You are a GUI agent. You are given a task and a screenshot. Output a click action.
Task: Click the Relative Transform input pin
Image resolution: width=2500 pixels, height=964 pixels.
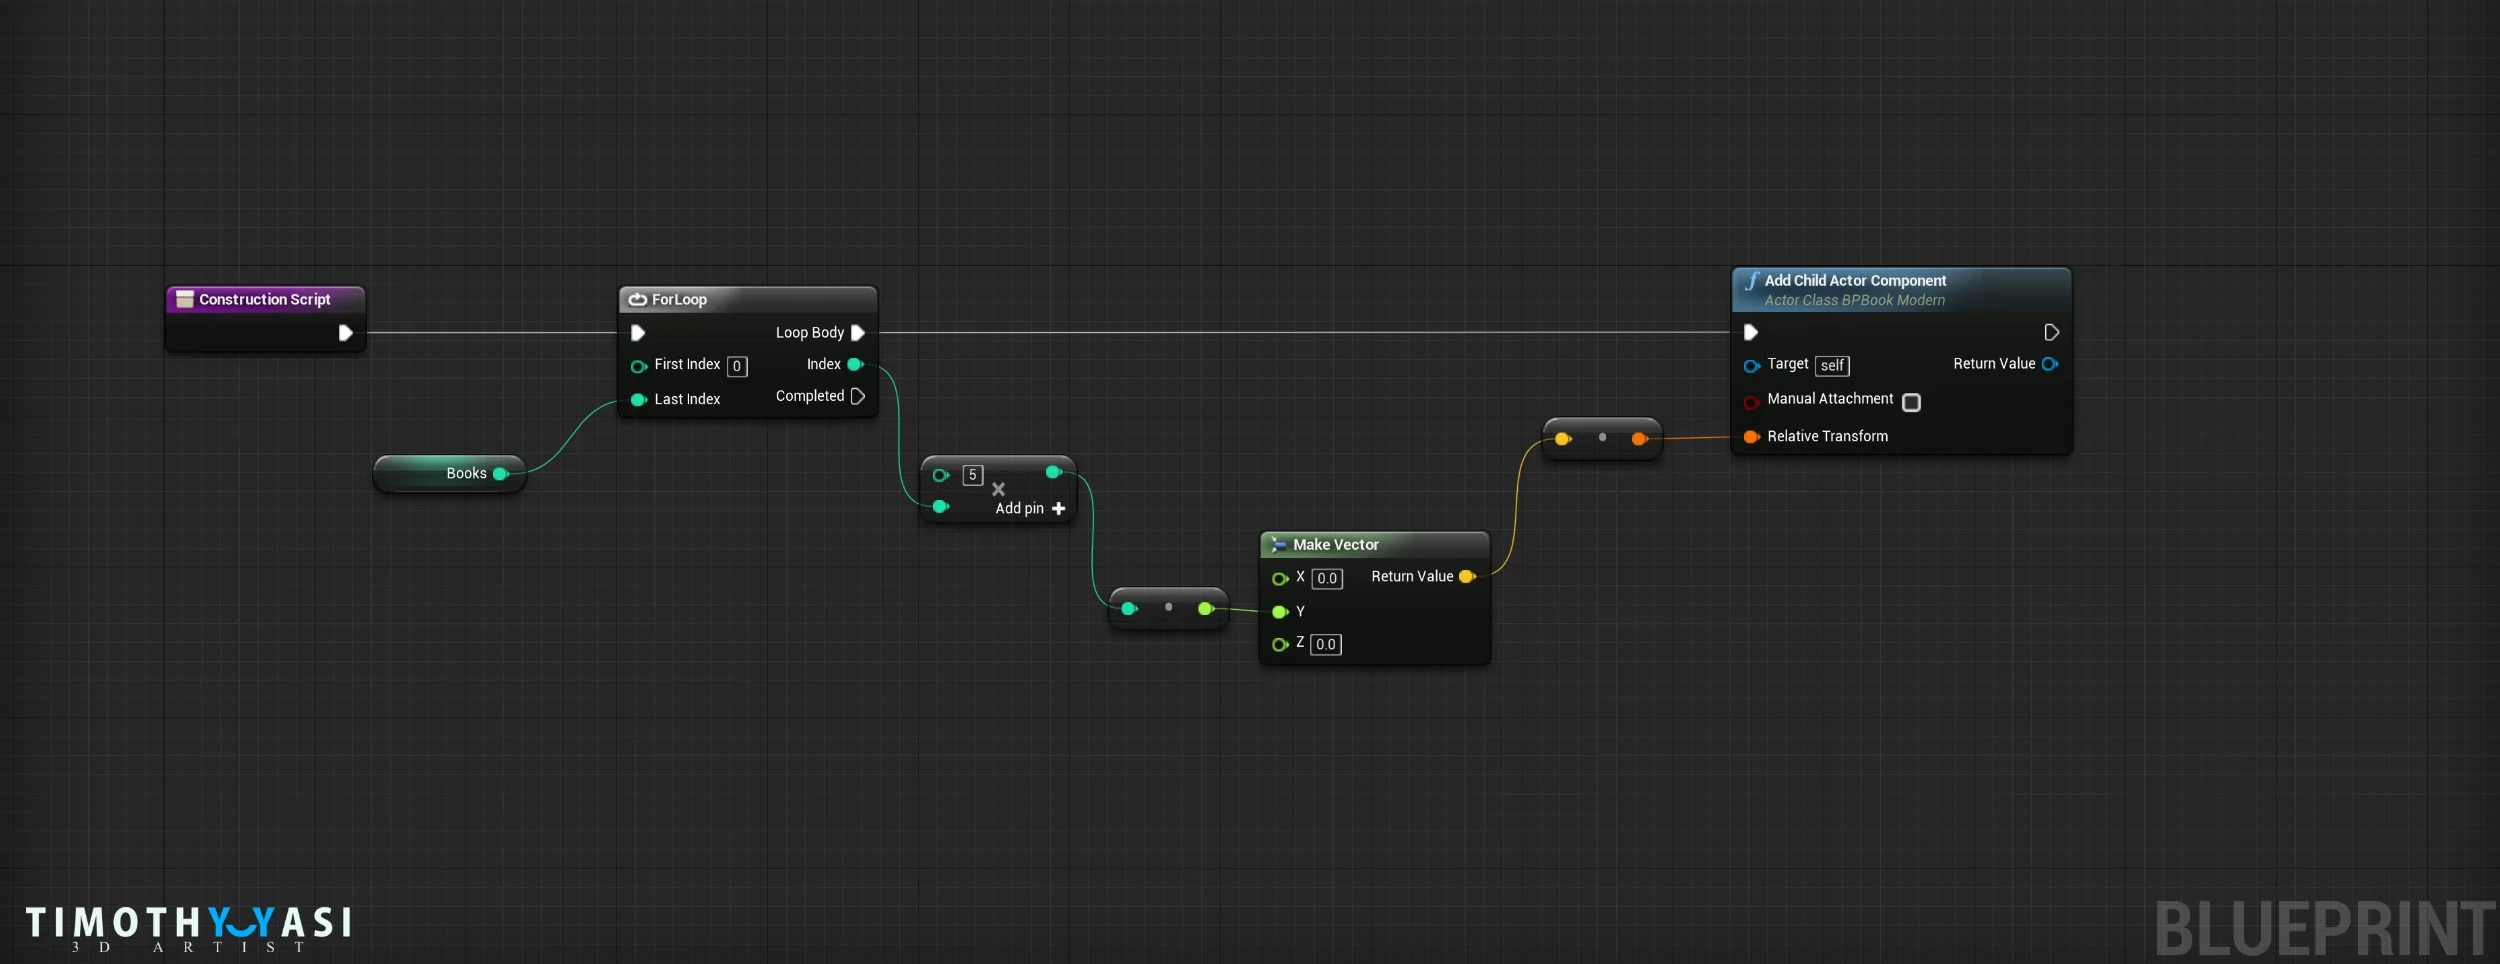1752,437
